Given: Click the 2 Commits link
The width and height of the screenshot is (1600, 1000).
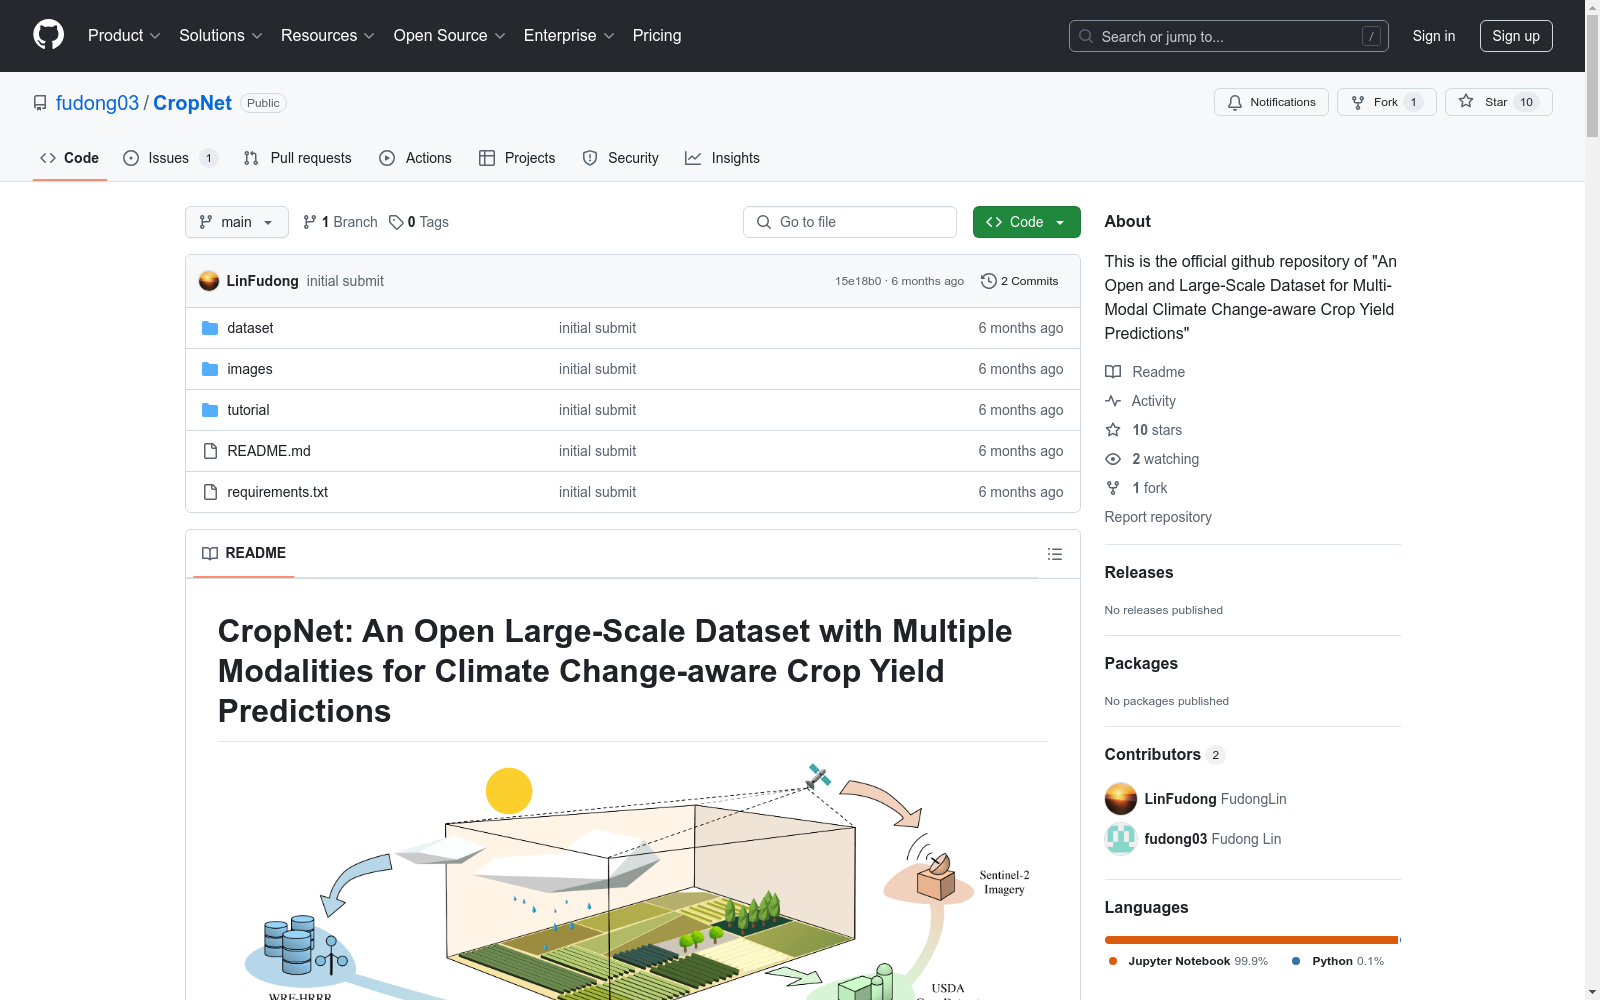Looking at the screenshot, I should [1020, 281].
